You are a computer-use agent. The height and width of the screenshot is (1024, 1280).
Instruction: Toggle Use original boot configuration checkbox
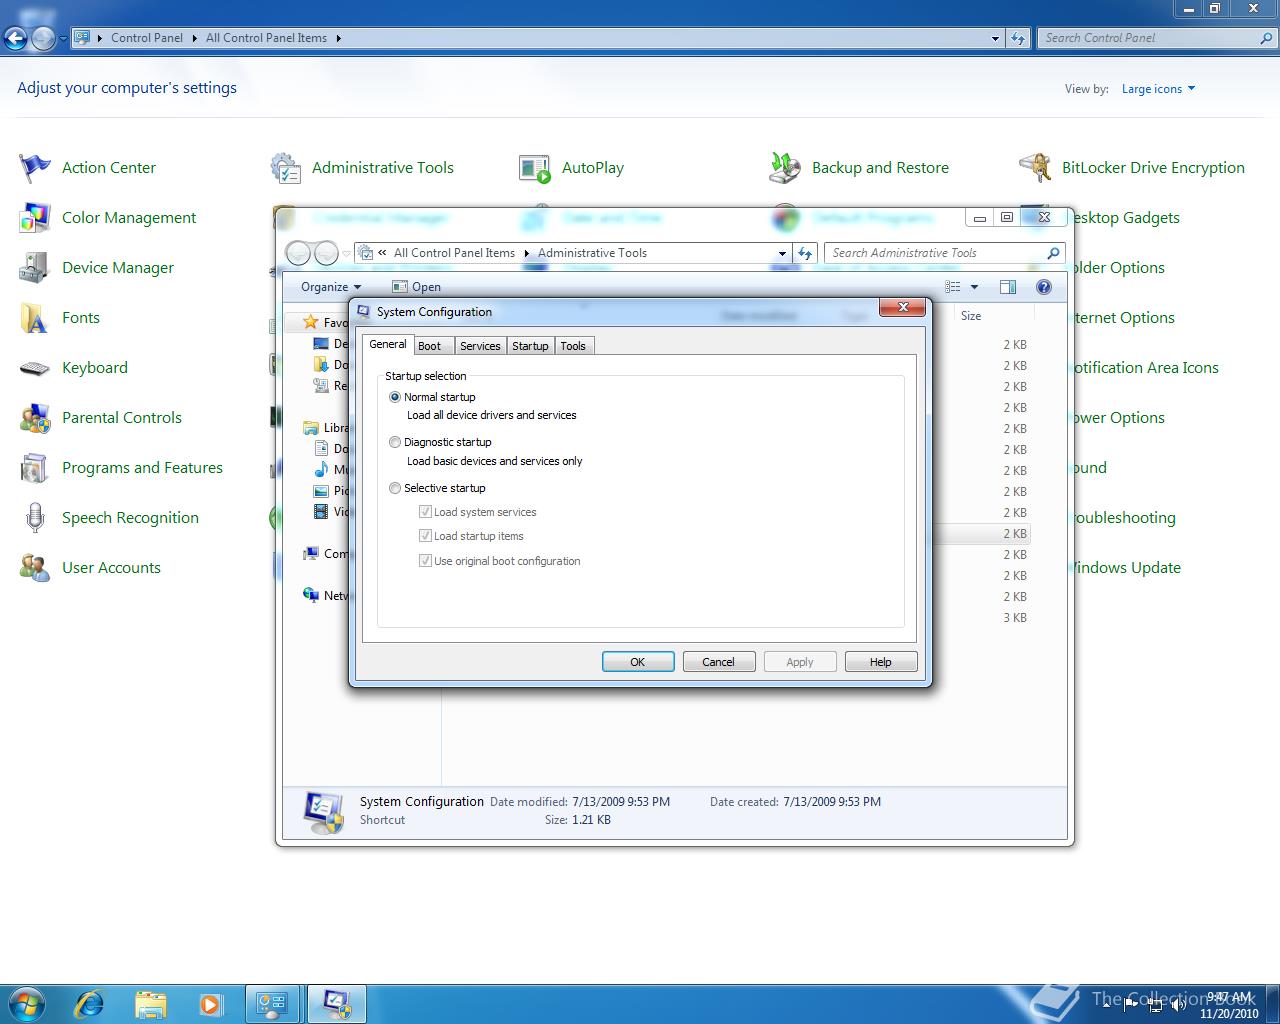click(425, 560)
